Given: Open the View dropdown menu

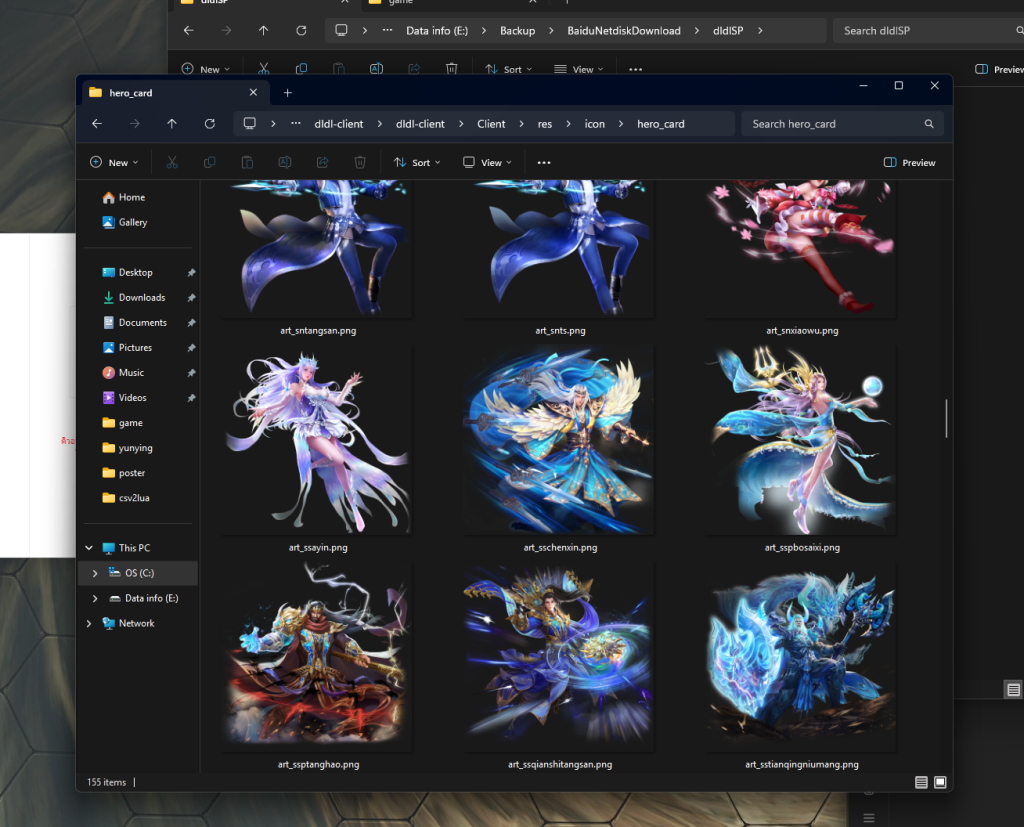Looking at the screenshot, I should [487, 162].
